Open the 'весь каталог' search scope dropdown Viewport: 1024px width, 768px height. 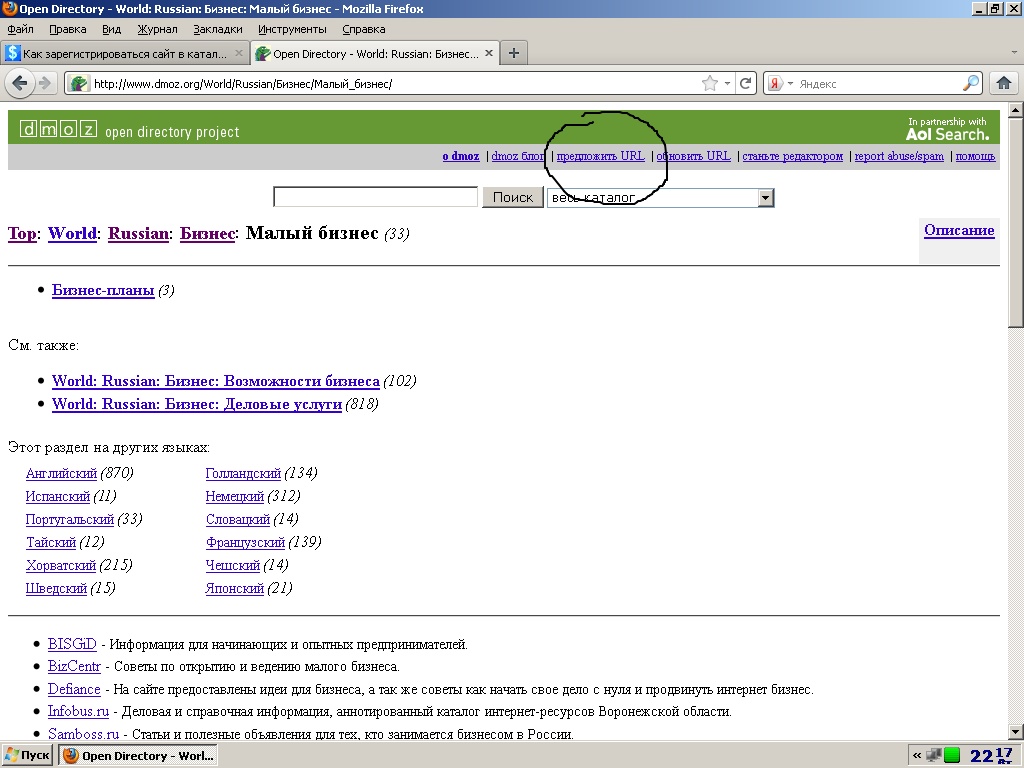click(x=765, y=198)
